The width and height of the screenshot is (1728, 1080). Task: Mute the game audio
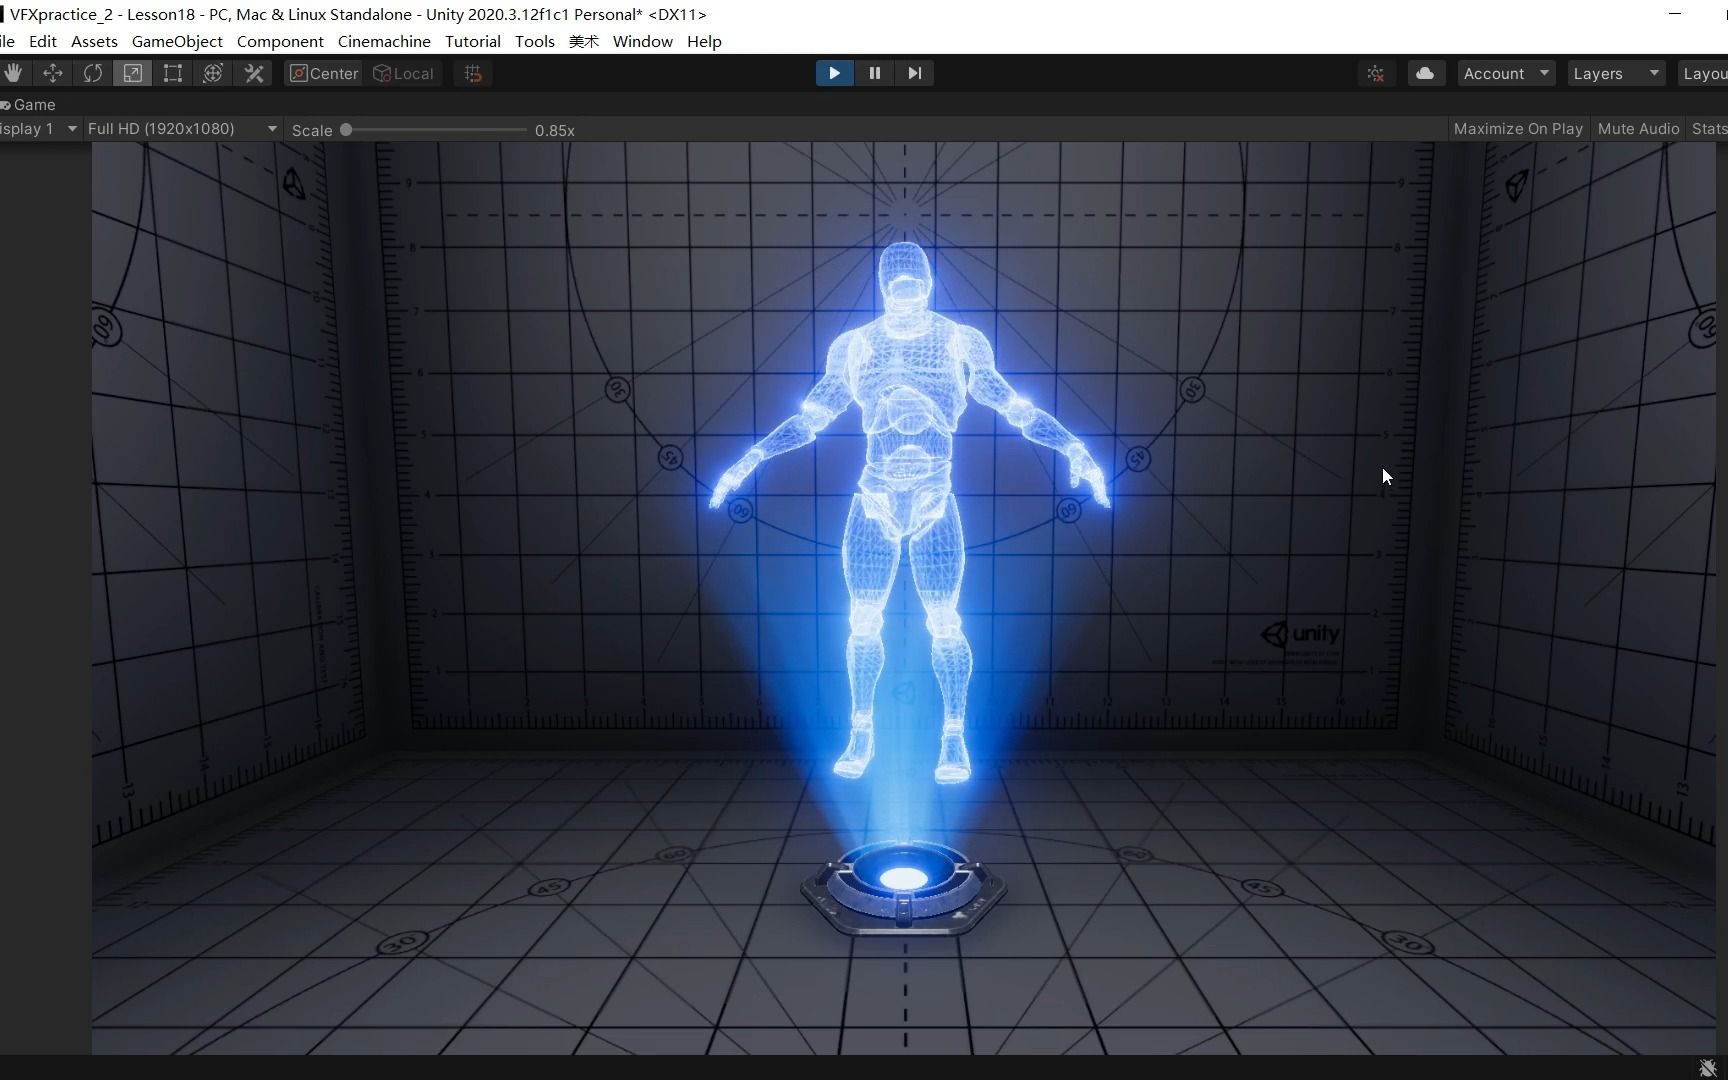1637,129
